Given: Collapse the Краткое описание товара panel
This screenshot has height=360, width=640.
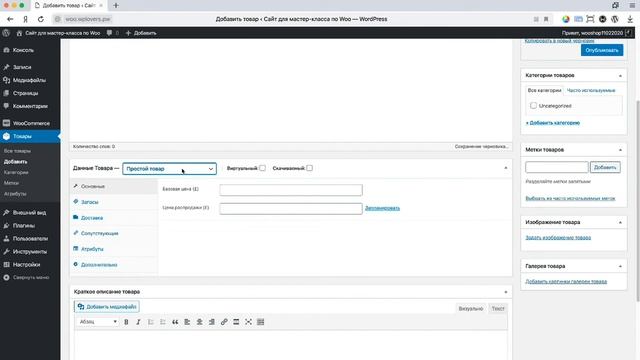Looking at the screenshot, I should click(506, 292).
